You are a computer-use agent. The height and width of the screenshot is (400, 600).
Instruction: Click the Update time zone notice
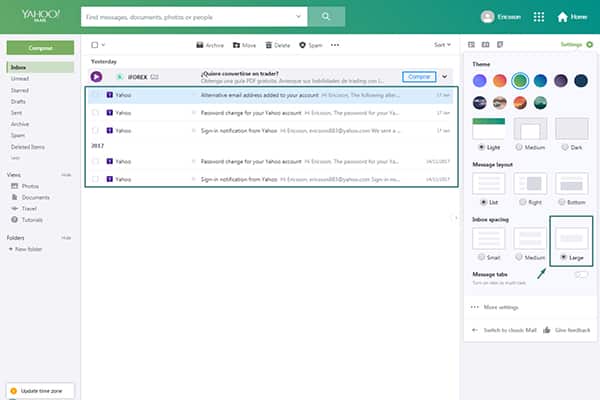click(41, 391)
